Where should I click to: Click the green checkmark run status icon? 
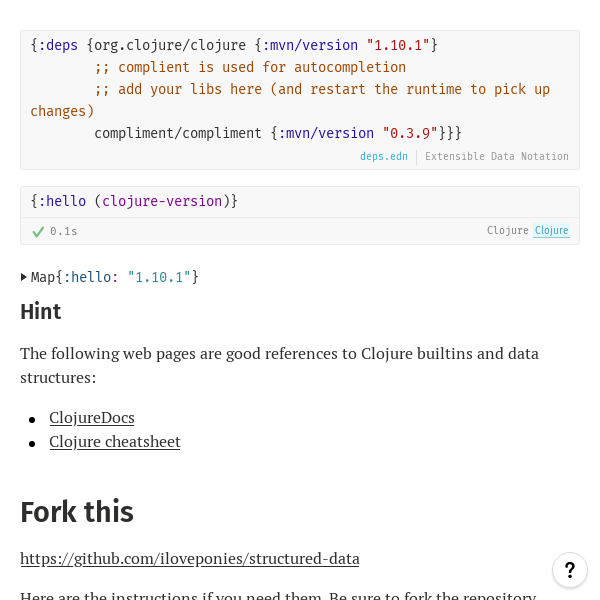38,231
